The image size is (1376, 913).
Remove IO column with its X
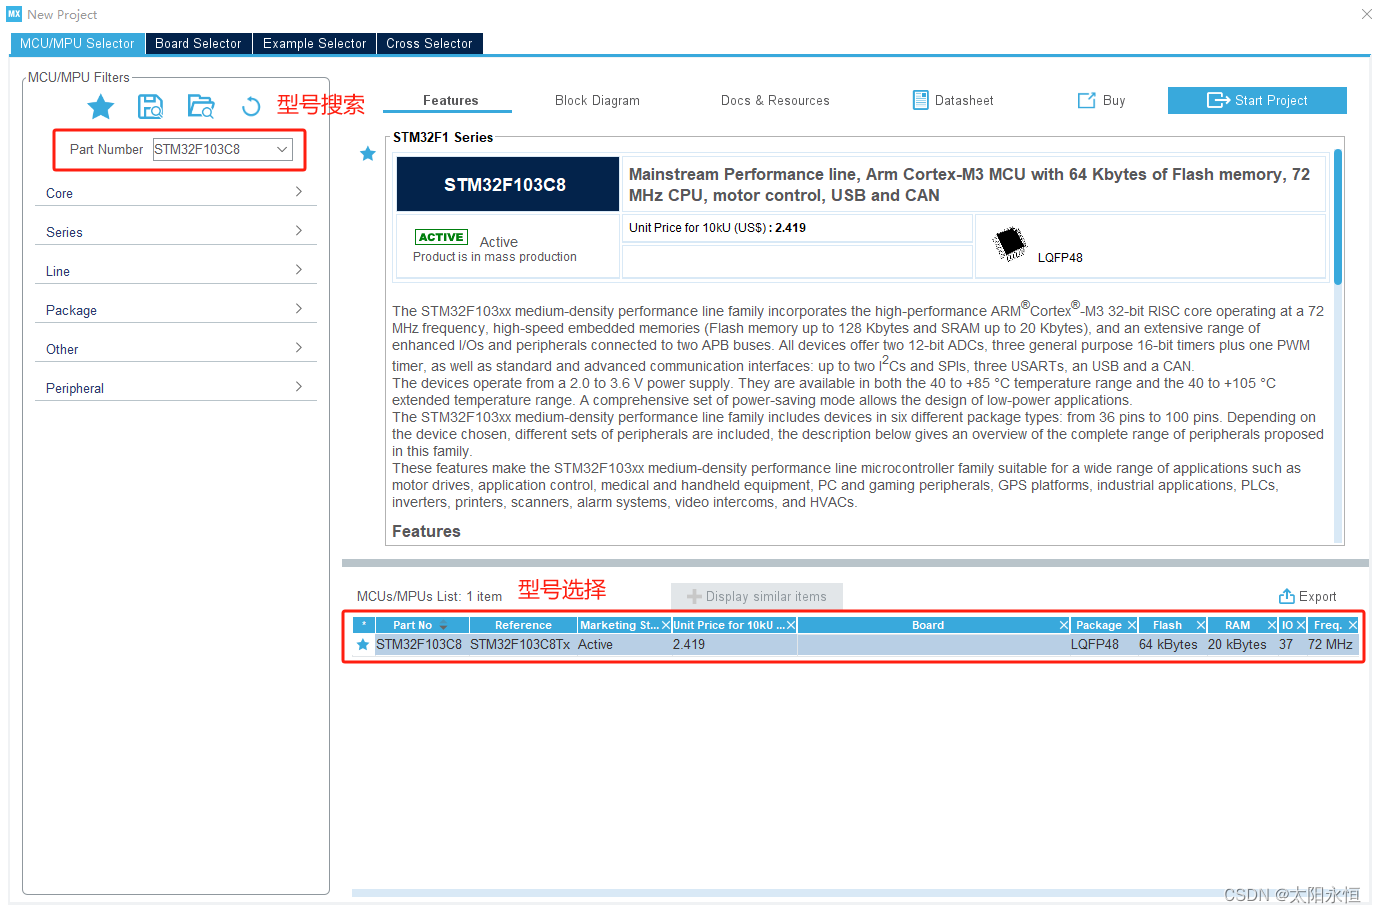tap(1301, 625)
